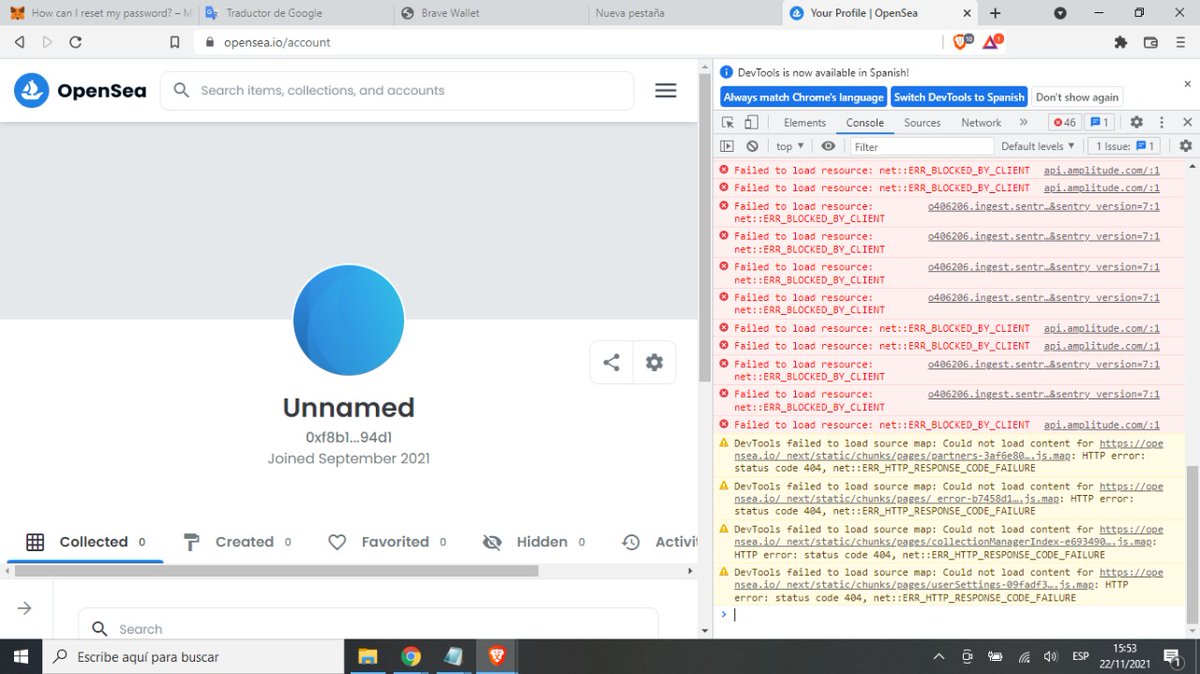
Task: Expand the filter sidebar arrow
Action: pos(25,608)
